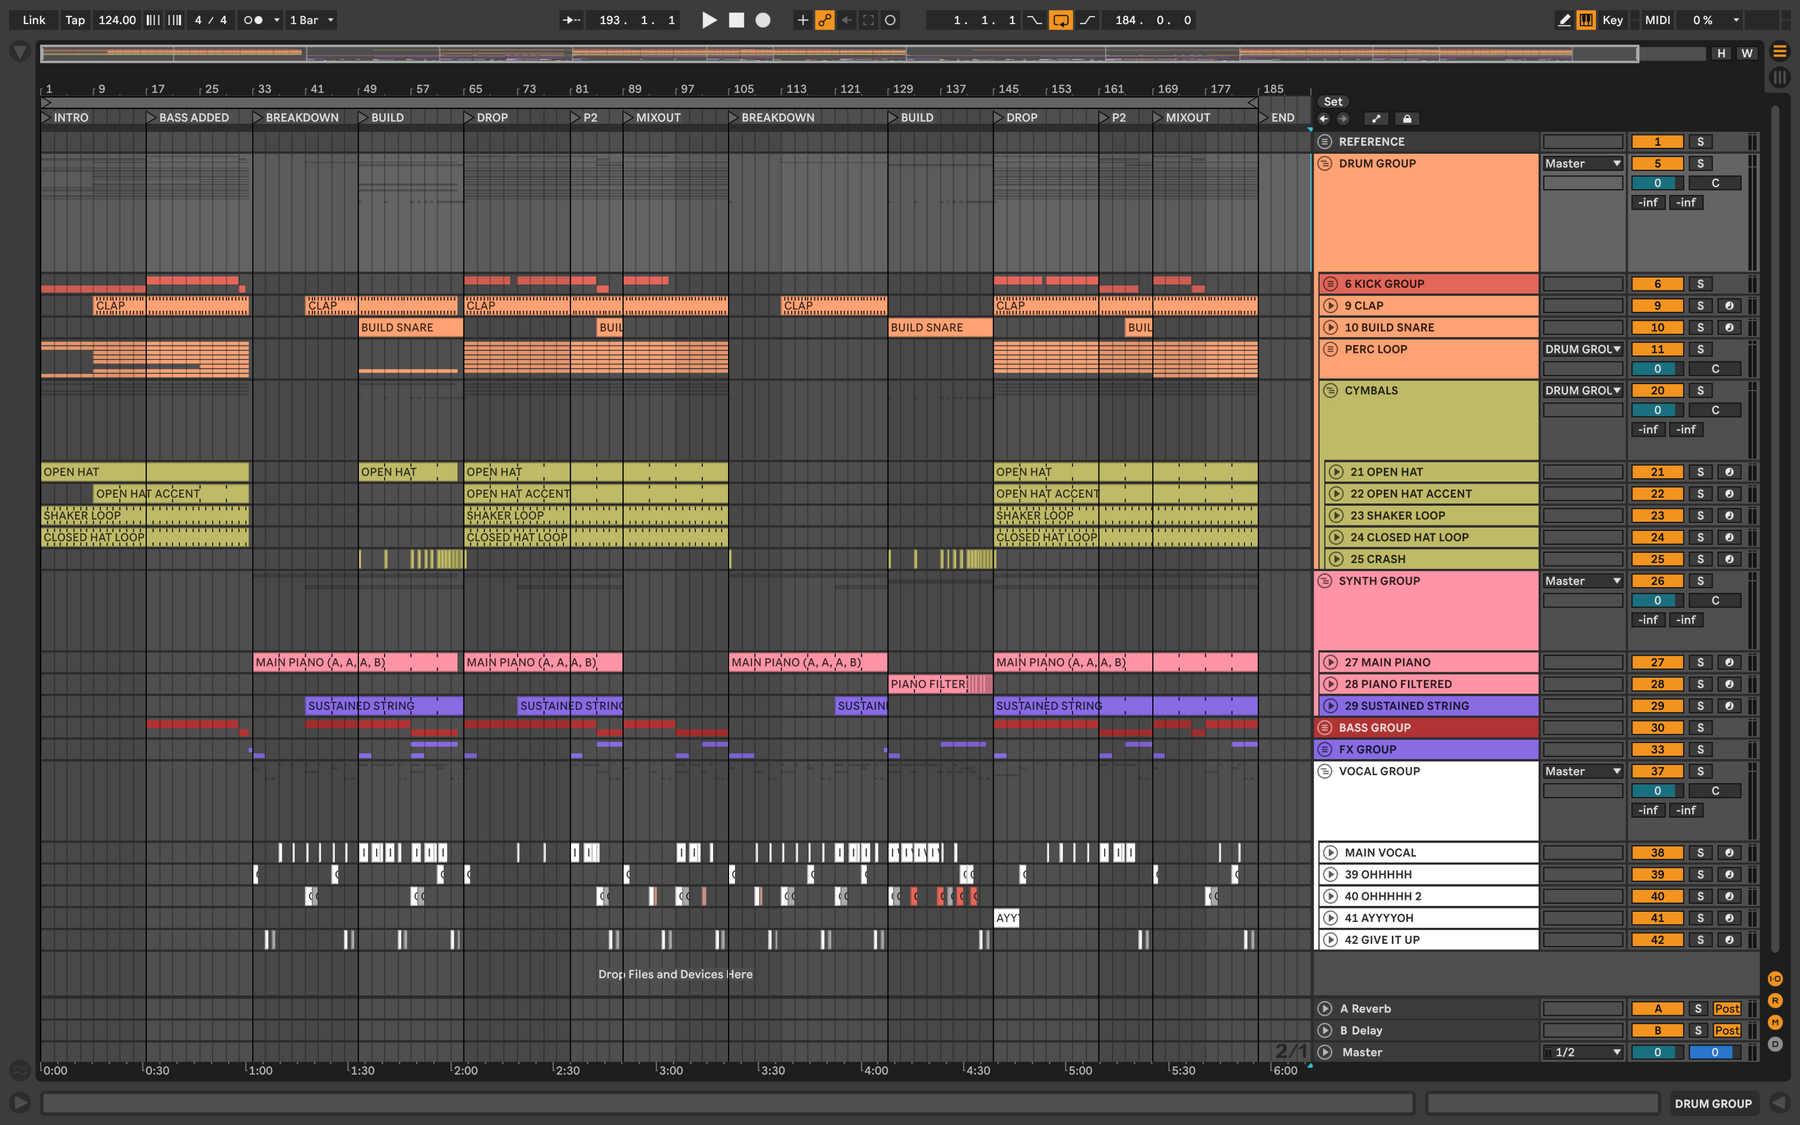1800x1125 pixels.
Task: Open the quantization 1 Bar dropdown
Action: click(311, 20)
